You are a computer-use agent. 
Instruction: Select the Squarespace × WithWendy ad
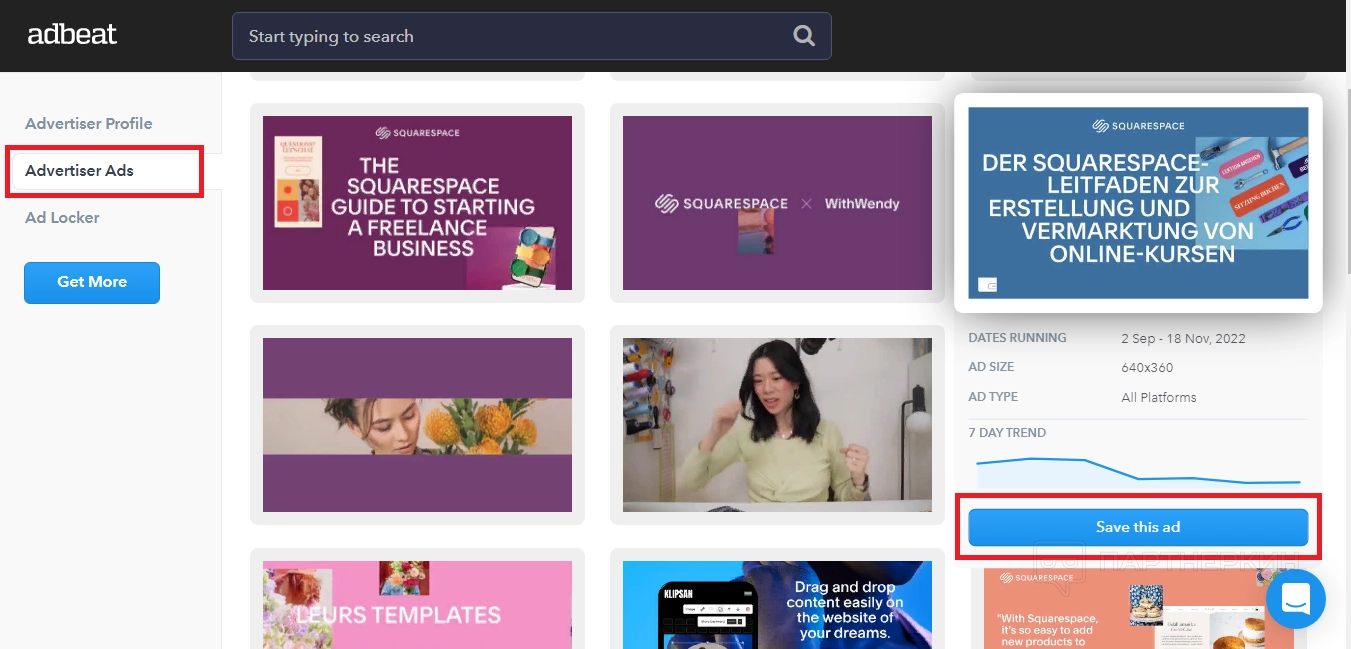(x=777, y=203)
